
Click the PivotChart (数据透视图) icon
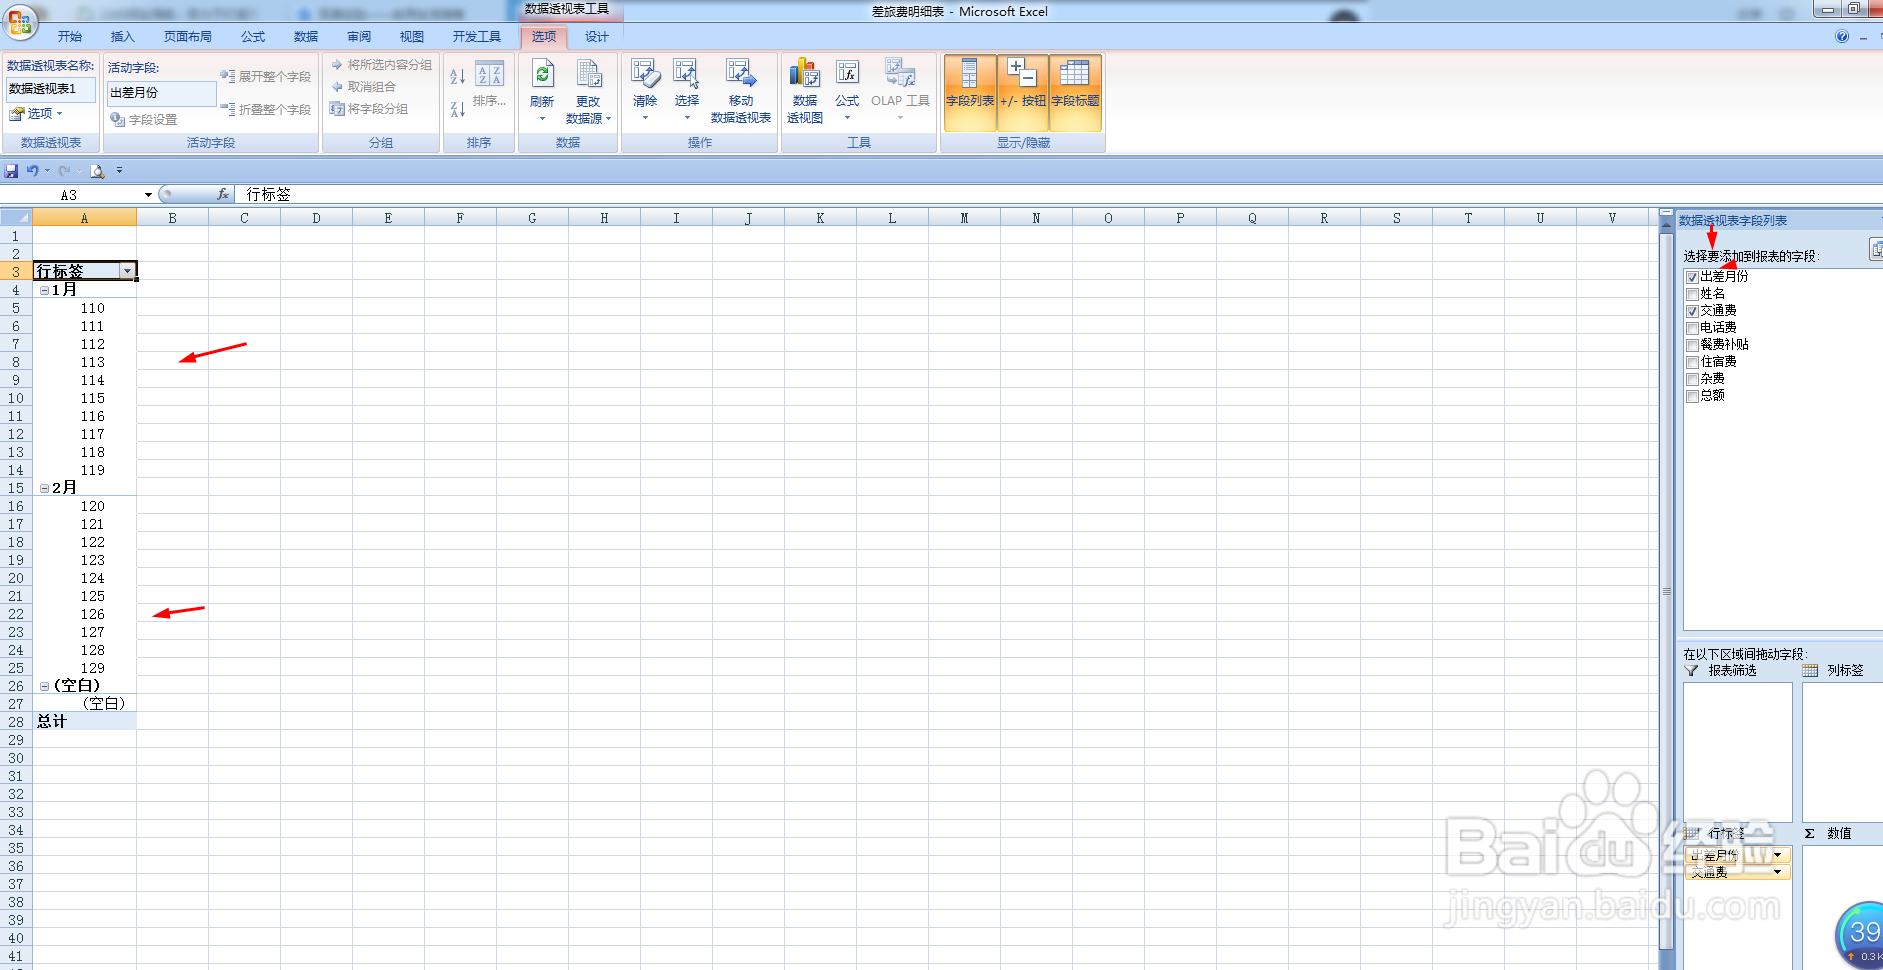coord(804,74)
